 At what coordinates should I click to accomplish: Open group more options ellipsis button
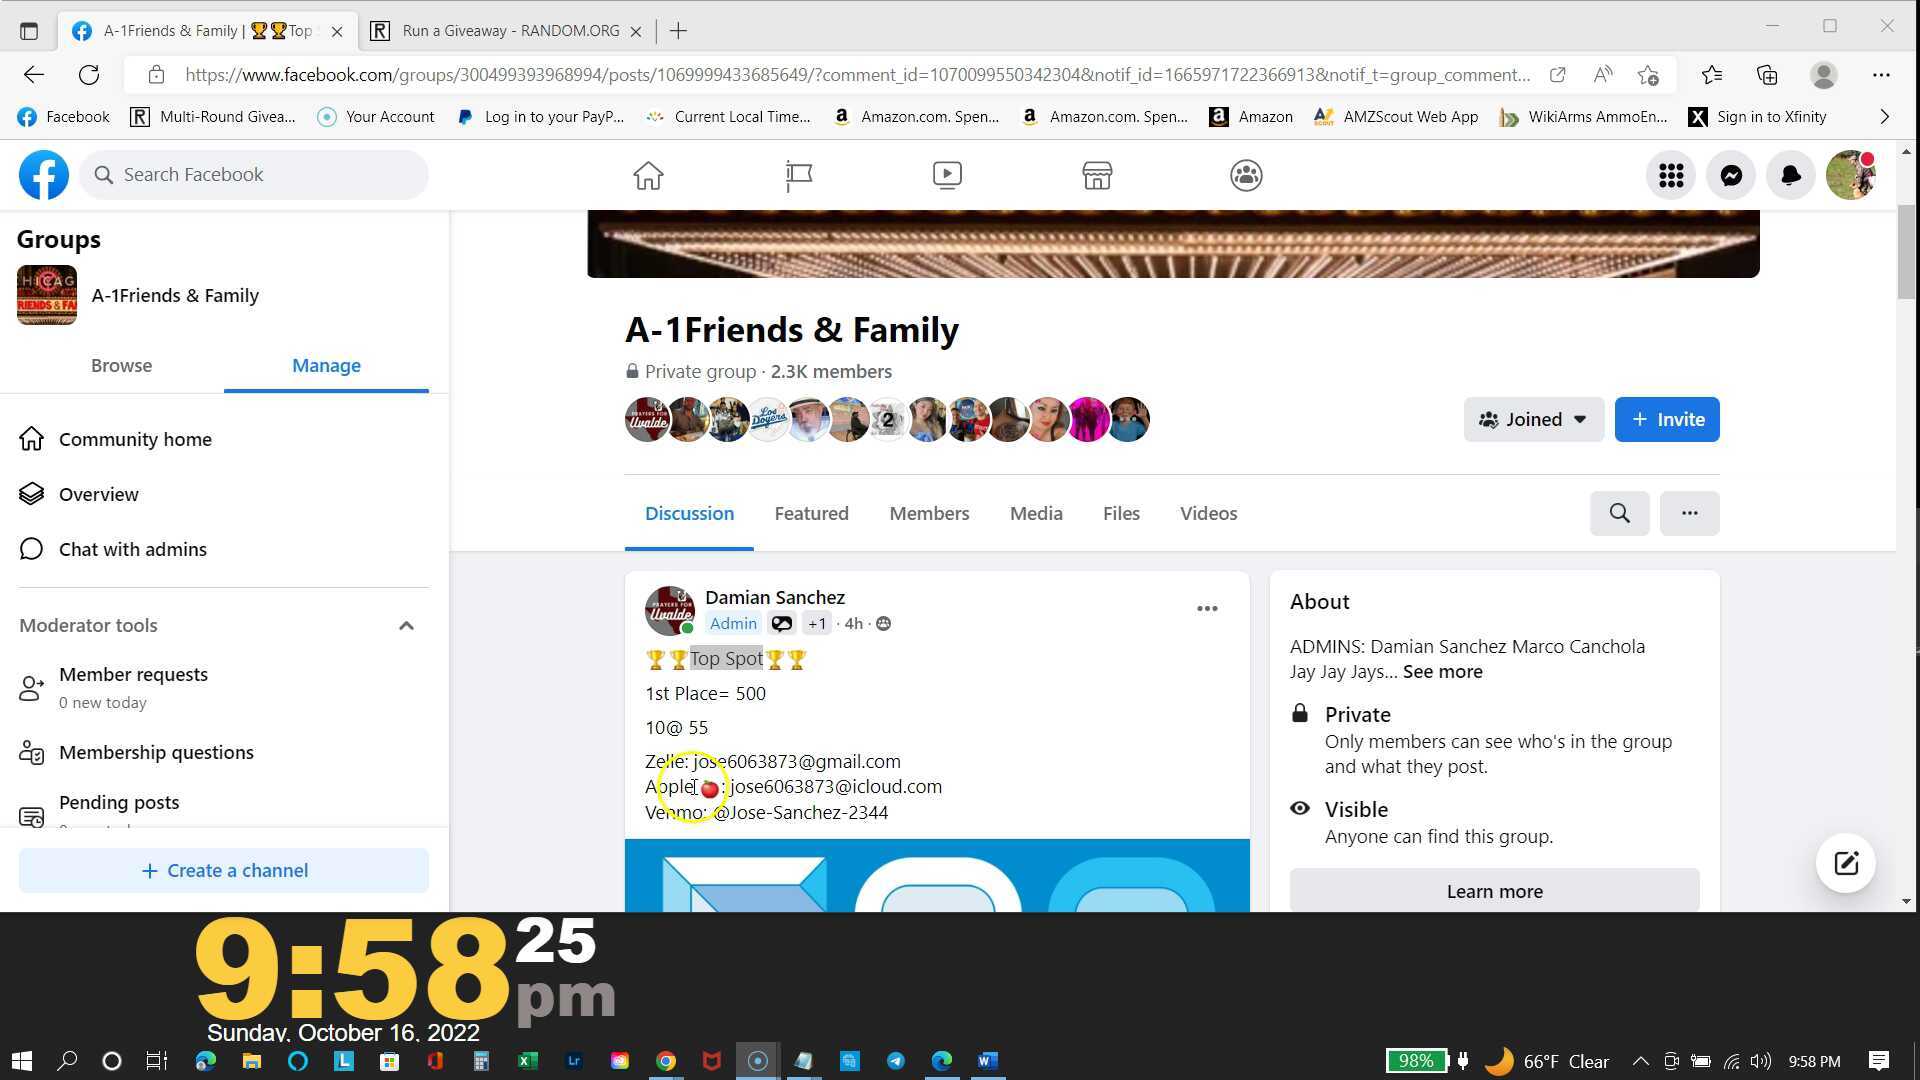click(x=1689, y=513)
